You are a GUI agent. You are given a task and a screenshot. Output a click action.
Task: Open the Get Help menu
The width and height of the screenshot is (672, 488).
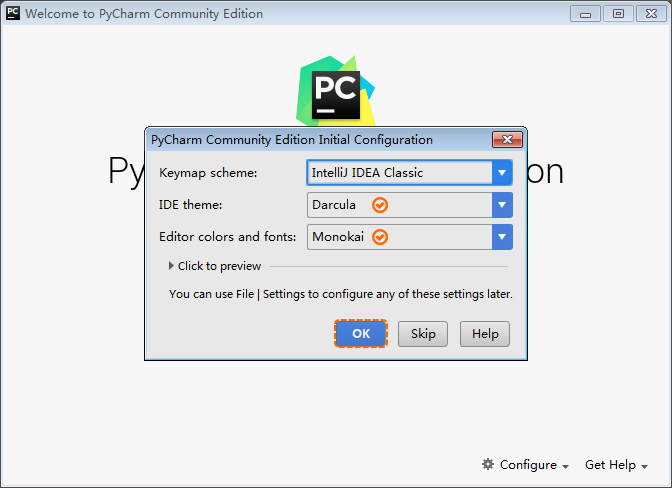click(616, 465)
